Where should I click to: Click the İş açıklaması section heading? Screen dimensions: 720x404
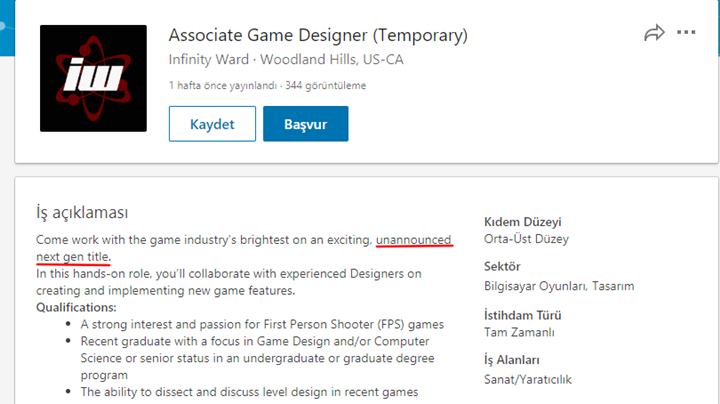tap(82, 213)
